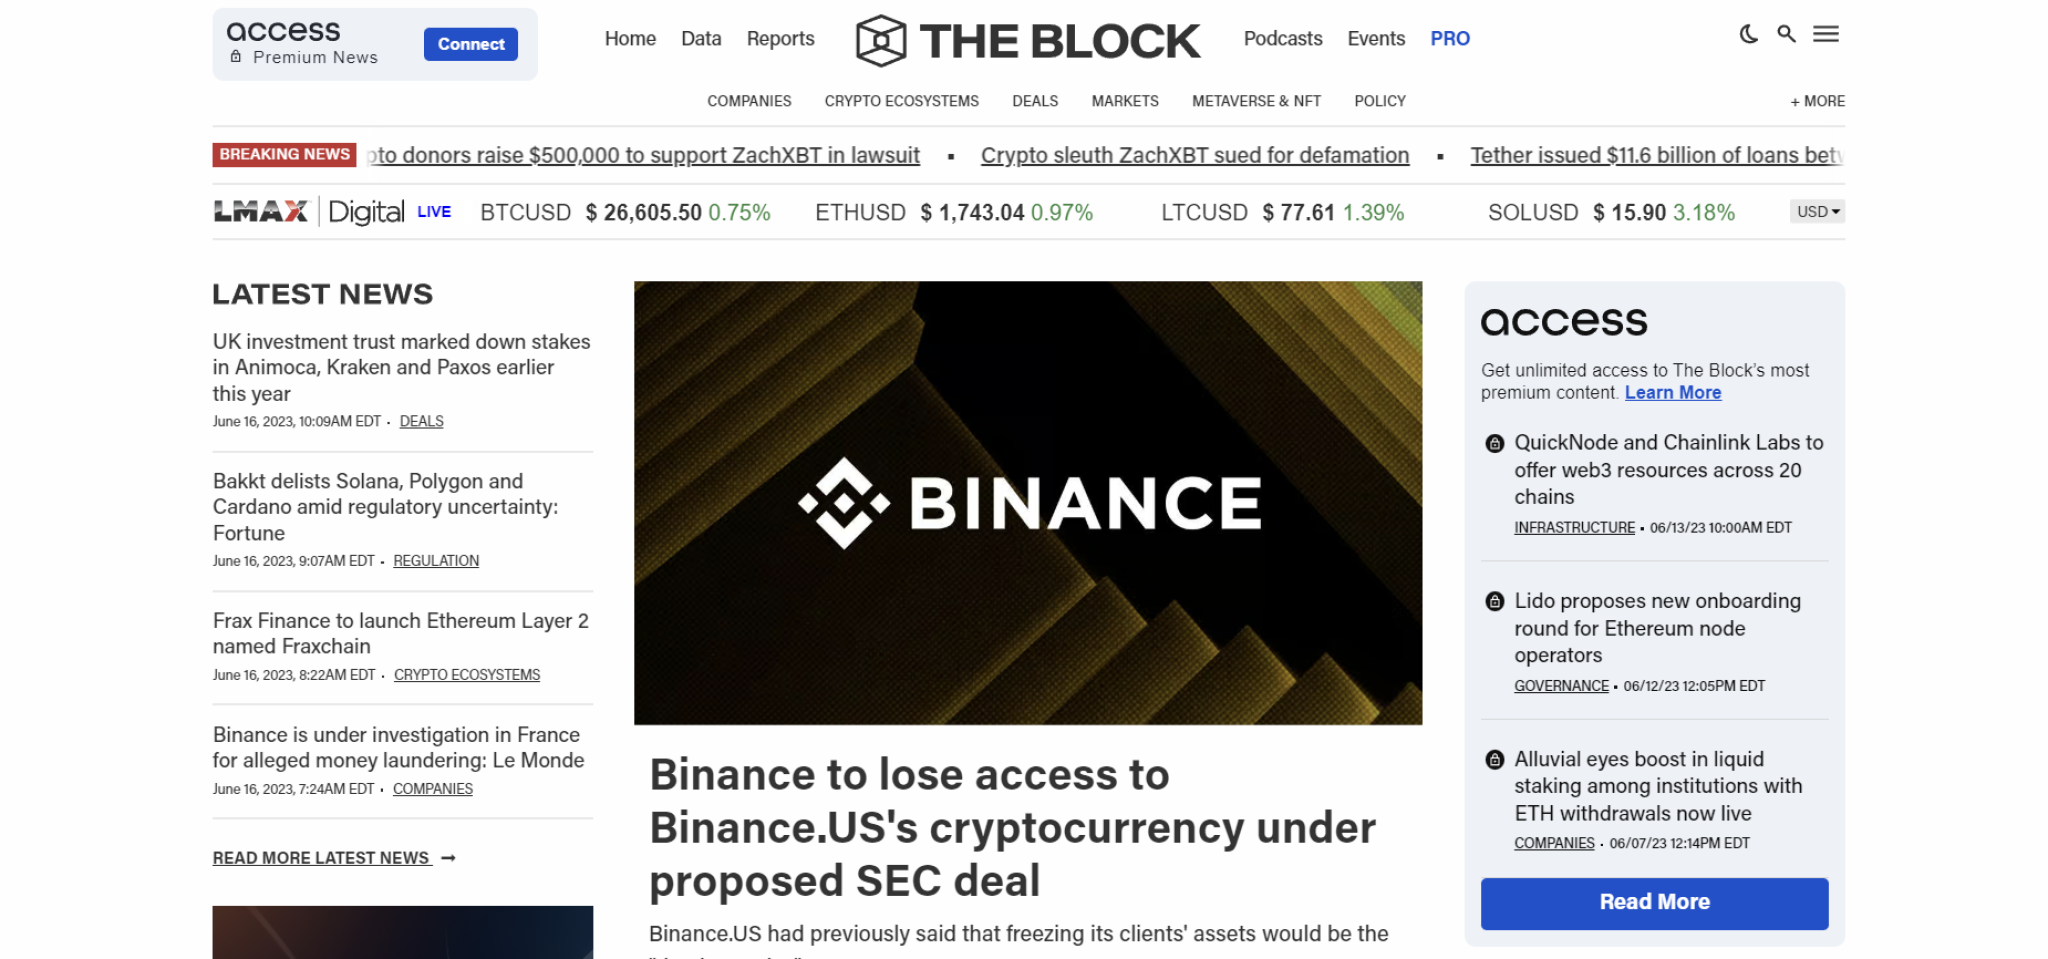Click The Block cube logo
Screen dimensions: 2048x959
[x=881, y=40]
